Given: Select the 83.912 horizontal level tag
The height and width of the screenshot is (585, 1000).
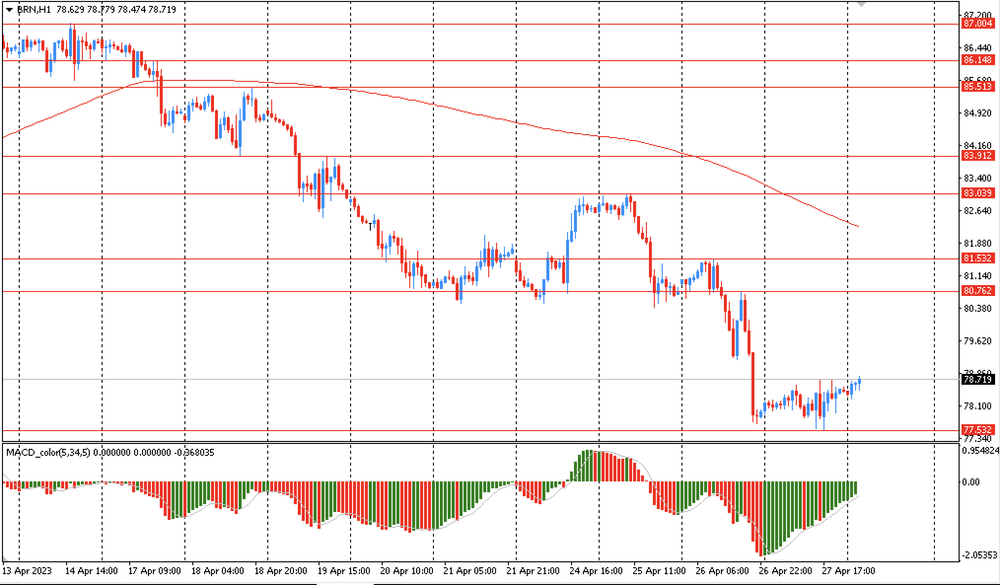Looking at the screenshot, I should pos(978,156).
